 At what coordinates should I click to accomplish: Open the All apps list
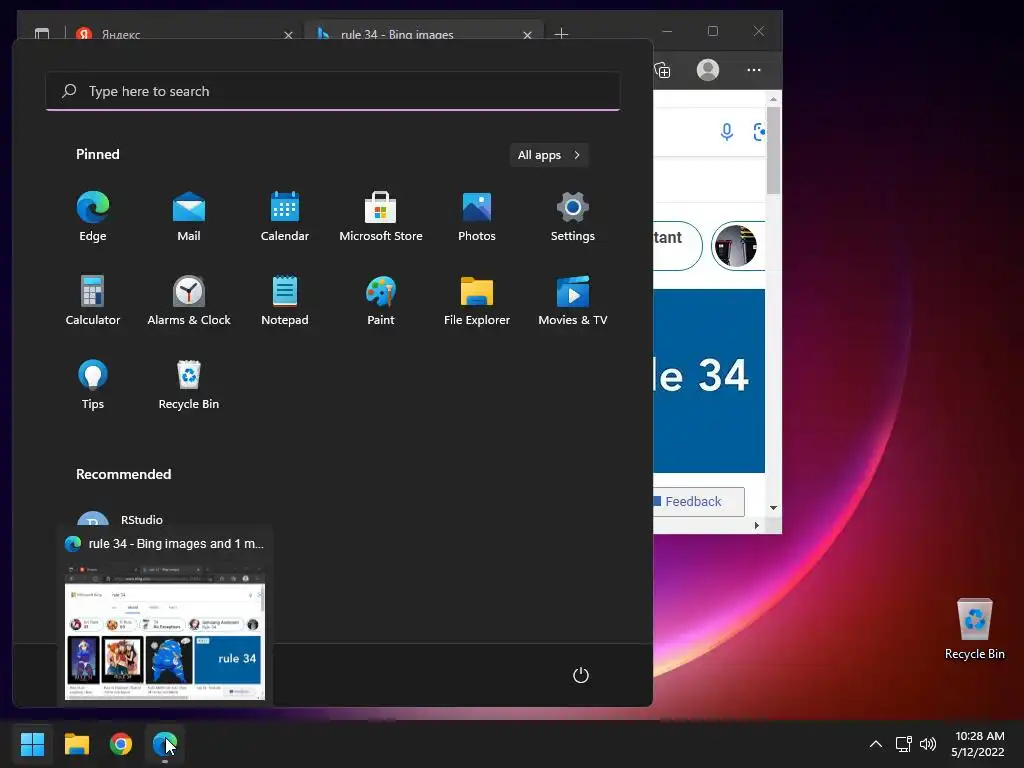(x=549, y=155)
